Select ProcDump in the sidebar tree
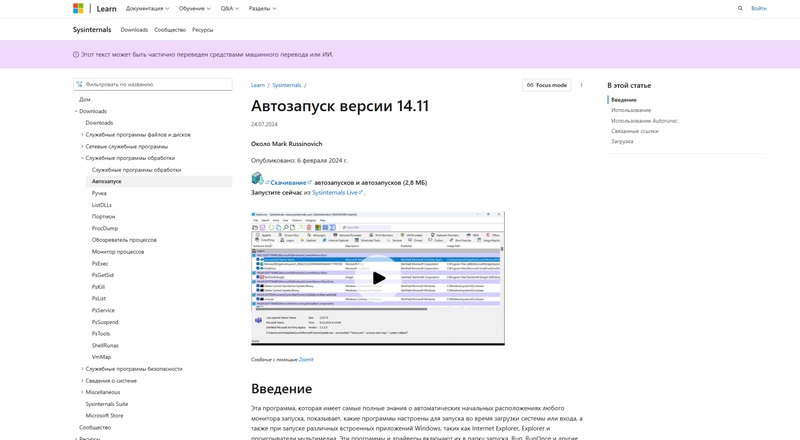Image resolution: width=800 pixels, height=440 pixels. [105, 228]
